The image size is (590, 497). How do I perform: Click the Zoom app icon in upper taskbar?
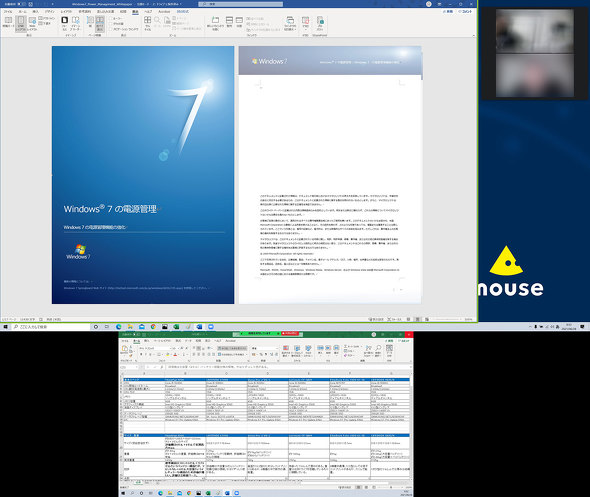pyautogui.click(x=211, y=327)
